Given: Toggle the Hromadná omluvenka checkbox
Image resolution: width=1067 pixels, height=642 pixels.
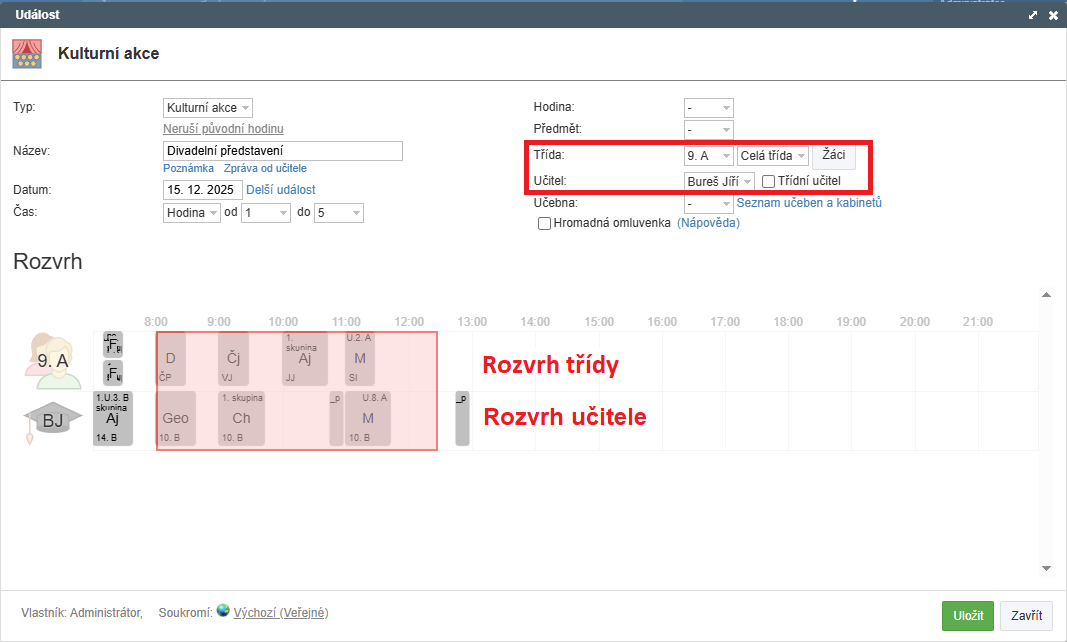Looking at the screenshot, I should click(x=545, y=224).
